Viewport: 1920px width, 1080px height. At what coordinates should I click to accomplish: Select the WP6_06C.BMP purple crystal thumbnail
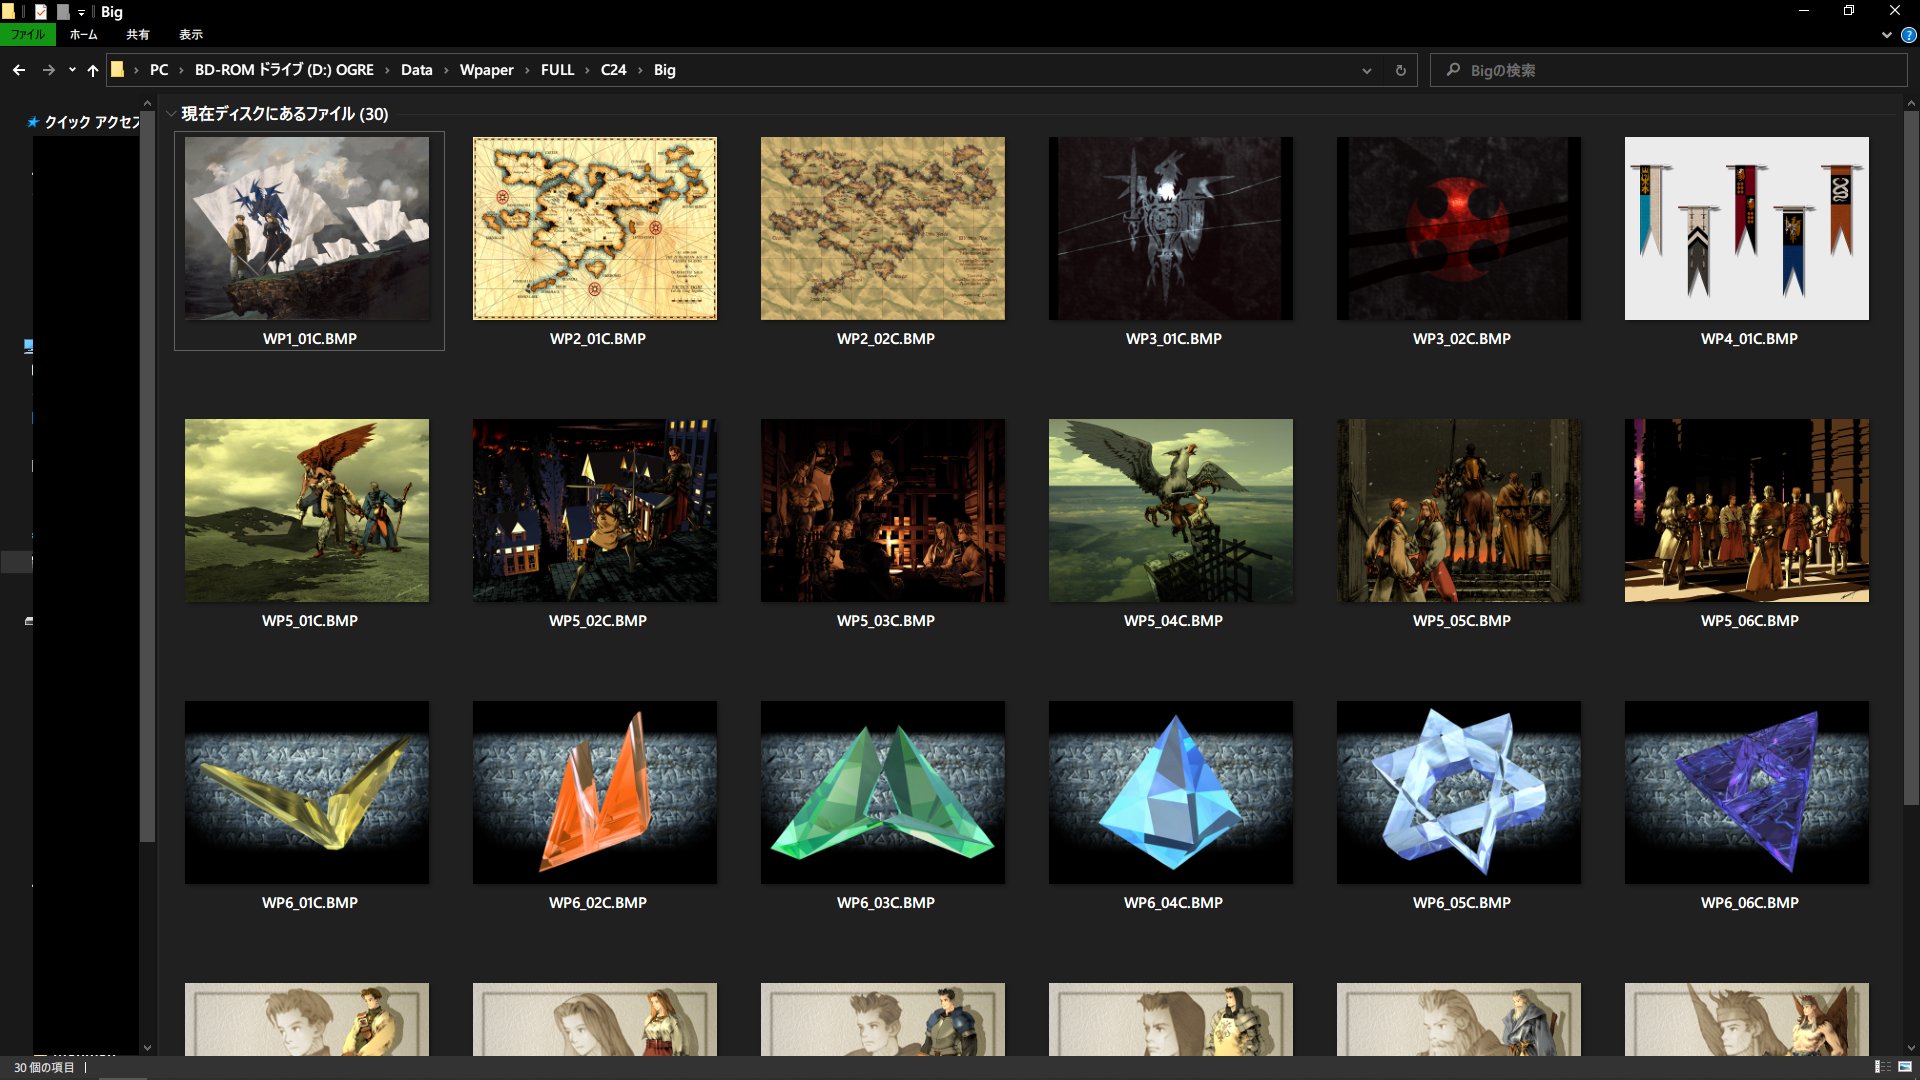[1747, 793]
